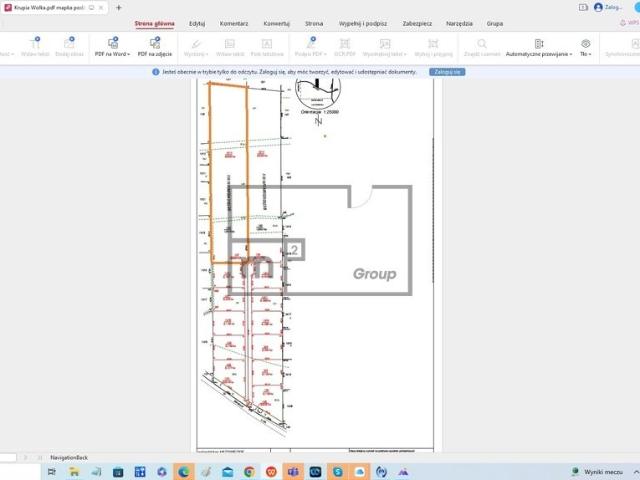
Task: Click the Automatyczne przewijanie icon
Action: click(539, 43)
